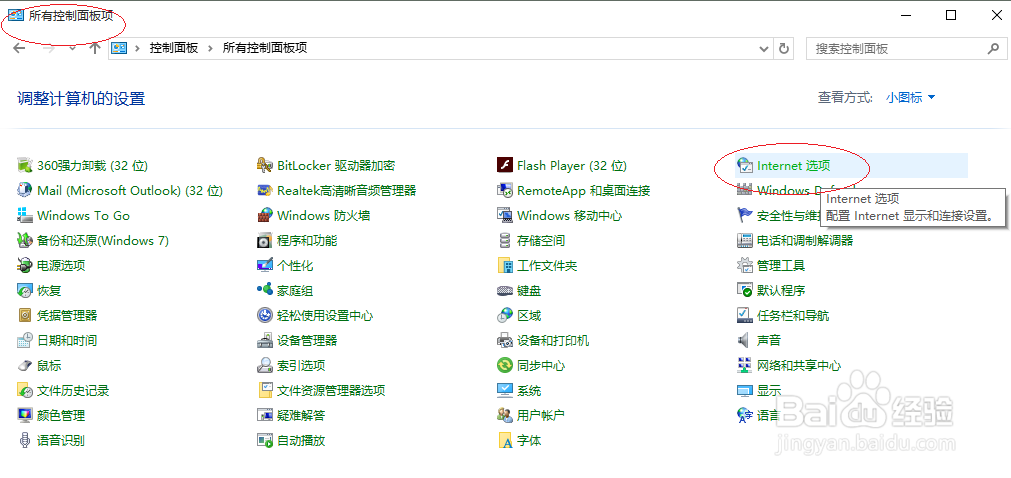
Task: Click the 存储空间 icon
Action: click(x=504, y=241)
